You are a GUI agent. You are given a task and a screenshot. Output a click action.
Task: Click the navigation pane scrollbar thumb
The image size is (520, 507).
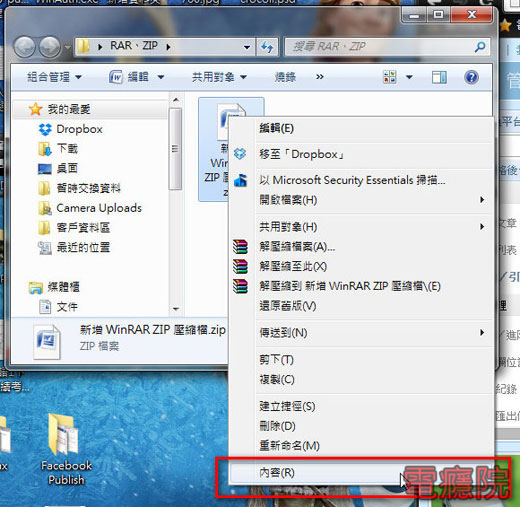[x=175, y=149]
